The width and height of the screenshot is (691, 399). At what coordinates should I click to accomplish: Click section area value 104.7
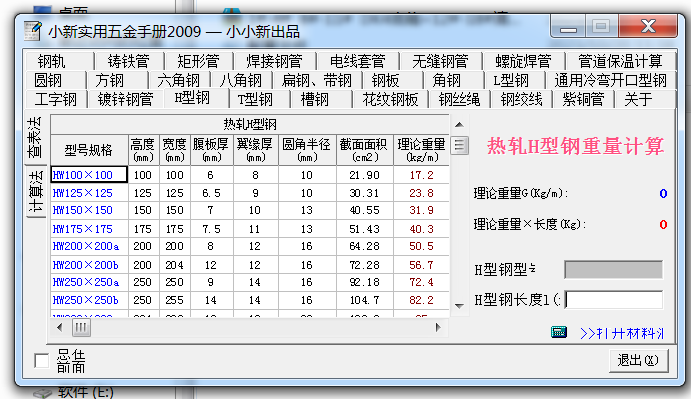[364, 300]
